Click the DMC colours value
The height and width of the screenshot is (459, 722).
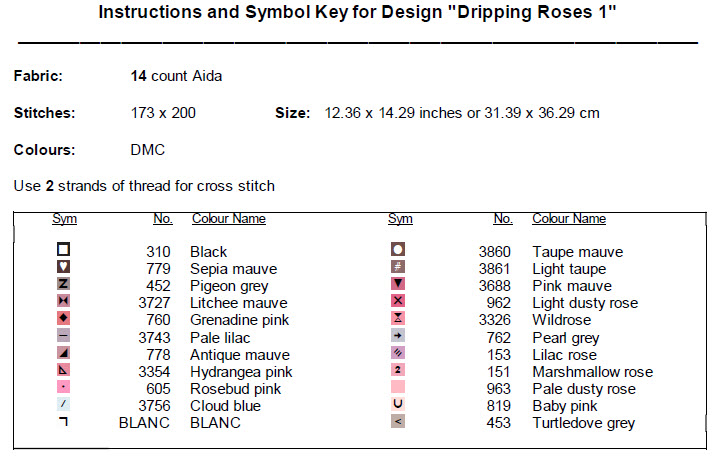click(x=148, y=150)
